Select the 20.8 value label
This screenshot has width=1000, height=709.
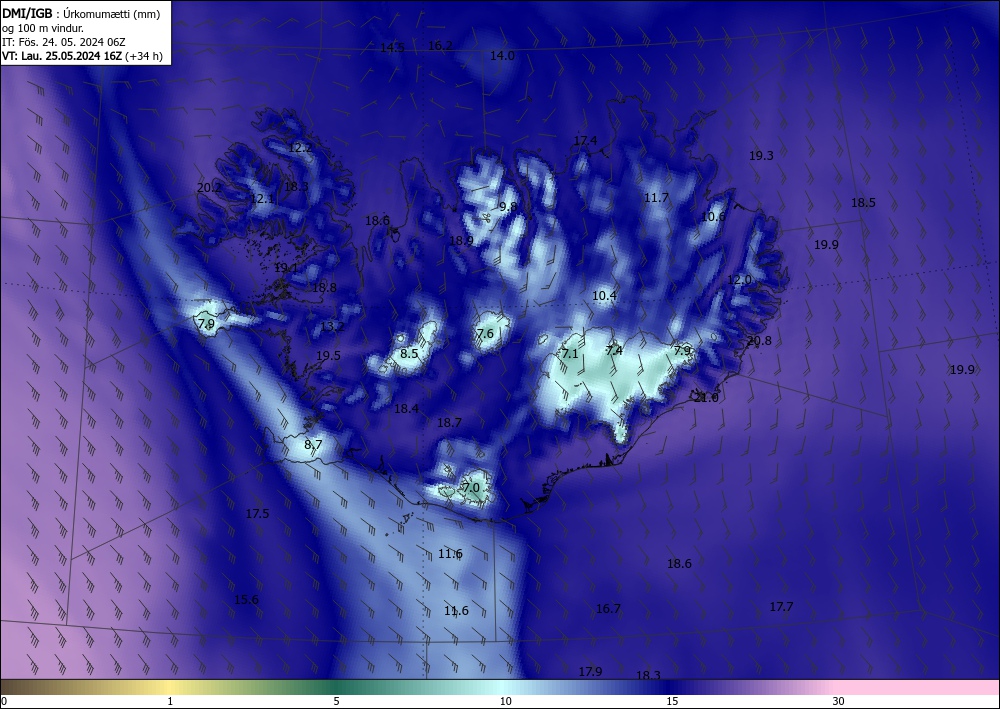coord(759,341)
